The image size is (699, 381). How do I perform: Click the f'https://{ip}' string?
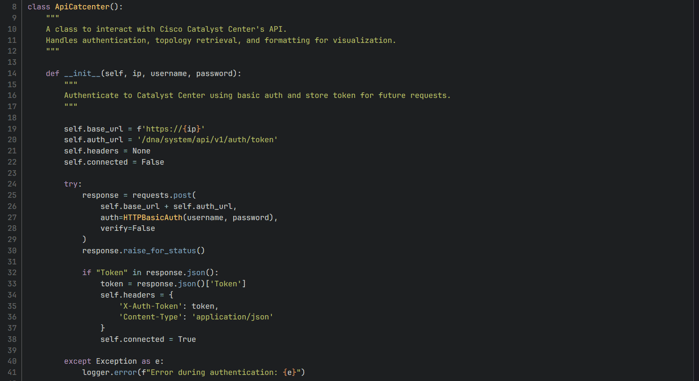(x=171, y=129)
